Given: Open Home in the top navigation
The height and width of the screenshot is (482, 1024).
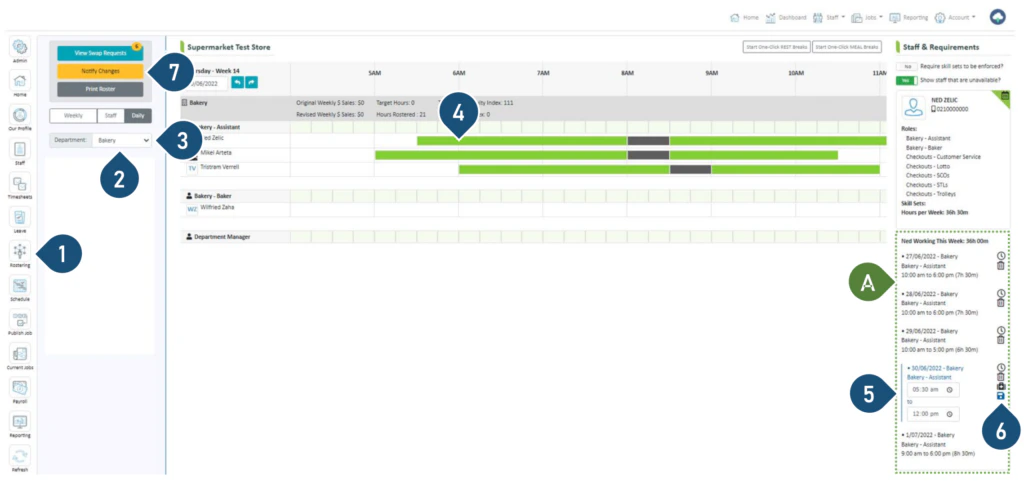Looking at the screenshot, I should [x=744, y=18].
